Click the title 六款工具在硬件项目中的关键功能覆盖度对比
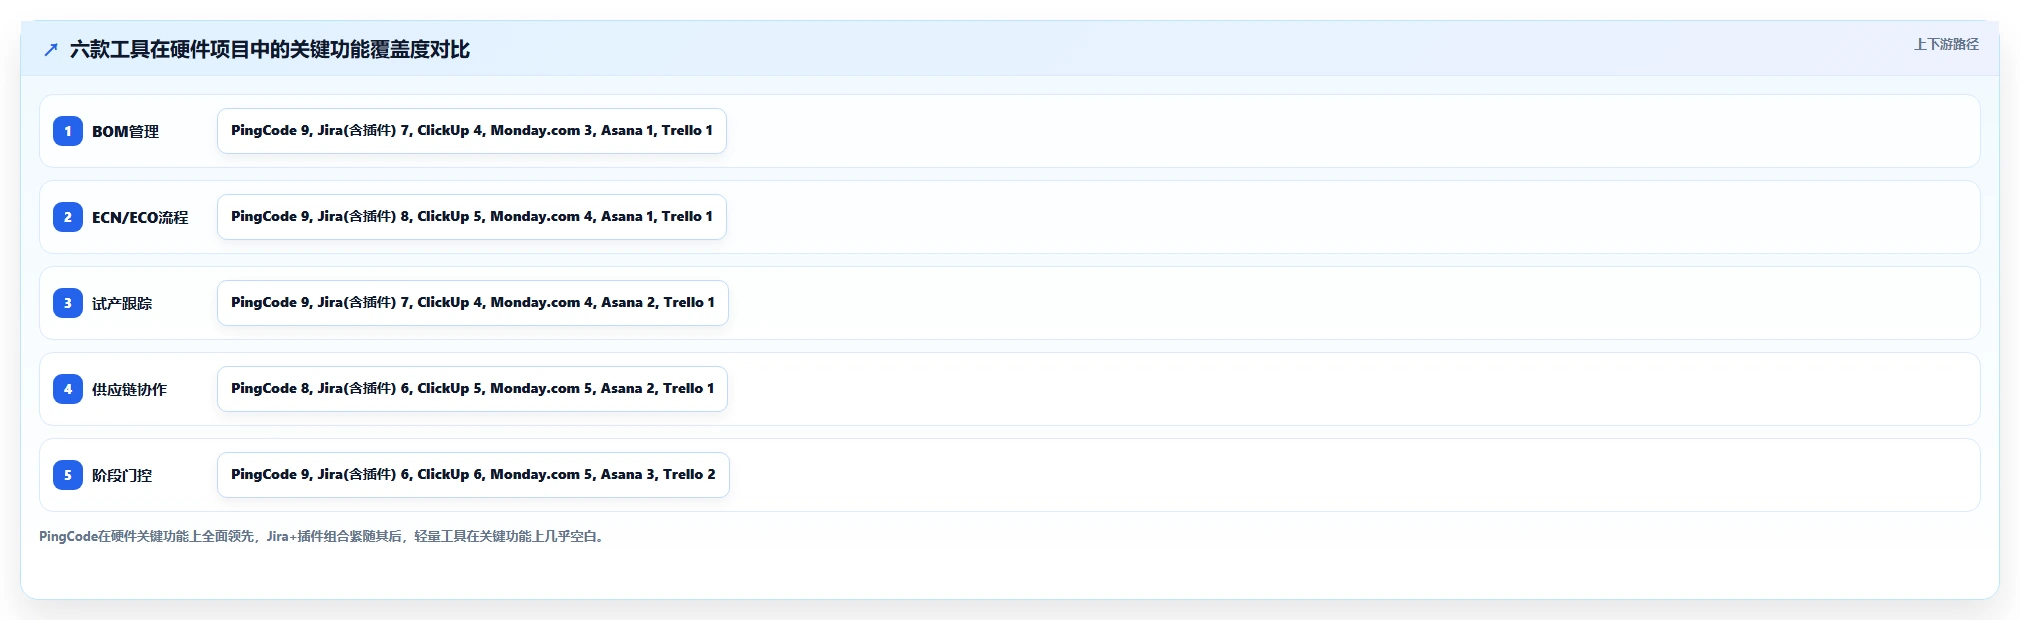2020x620 pixels. click(270, 50)
